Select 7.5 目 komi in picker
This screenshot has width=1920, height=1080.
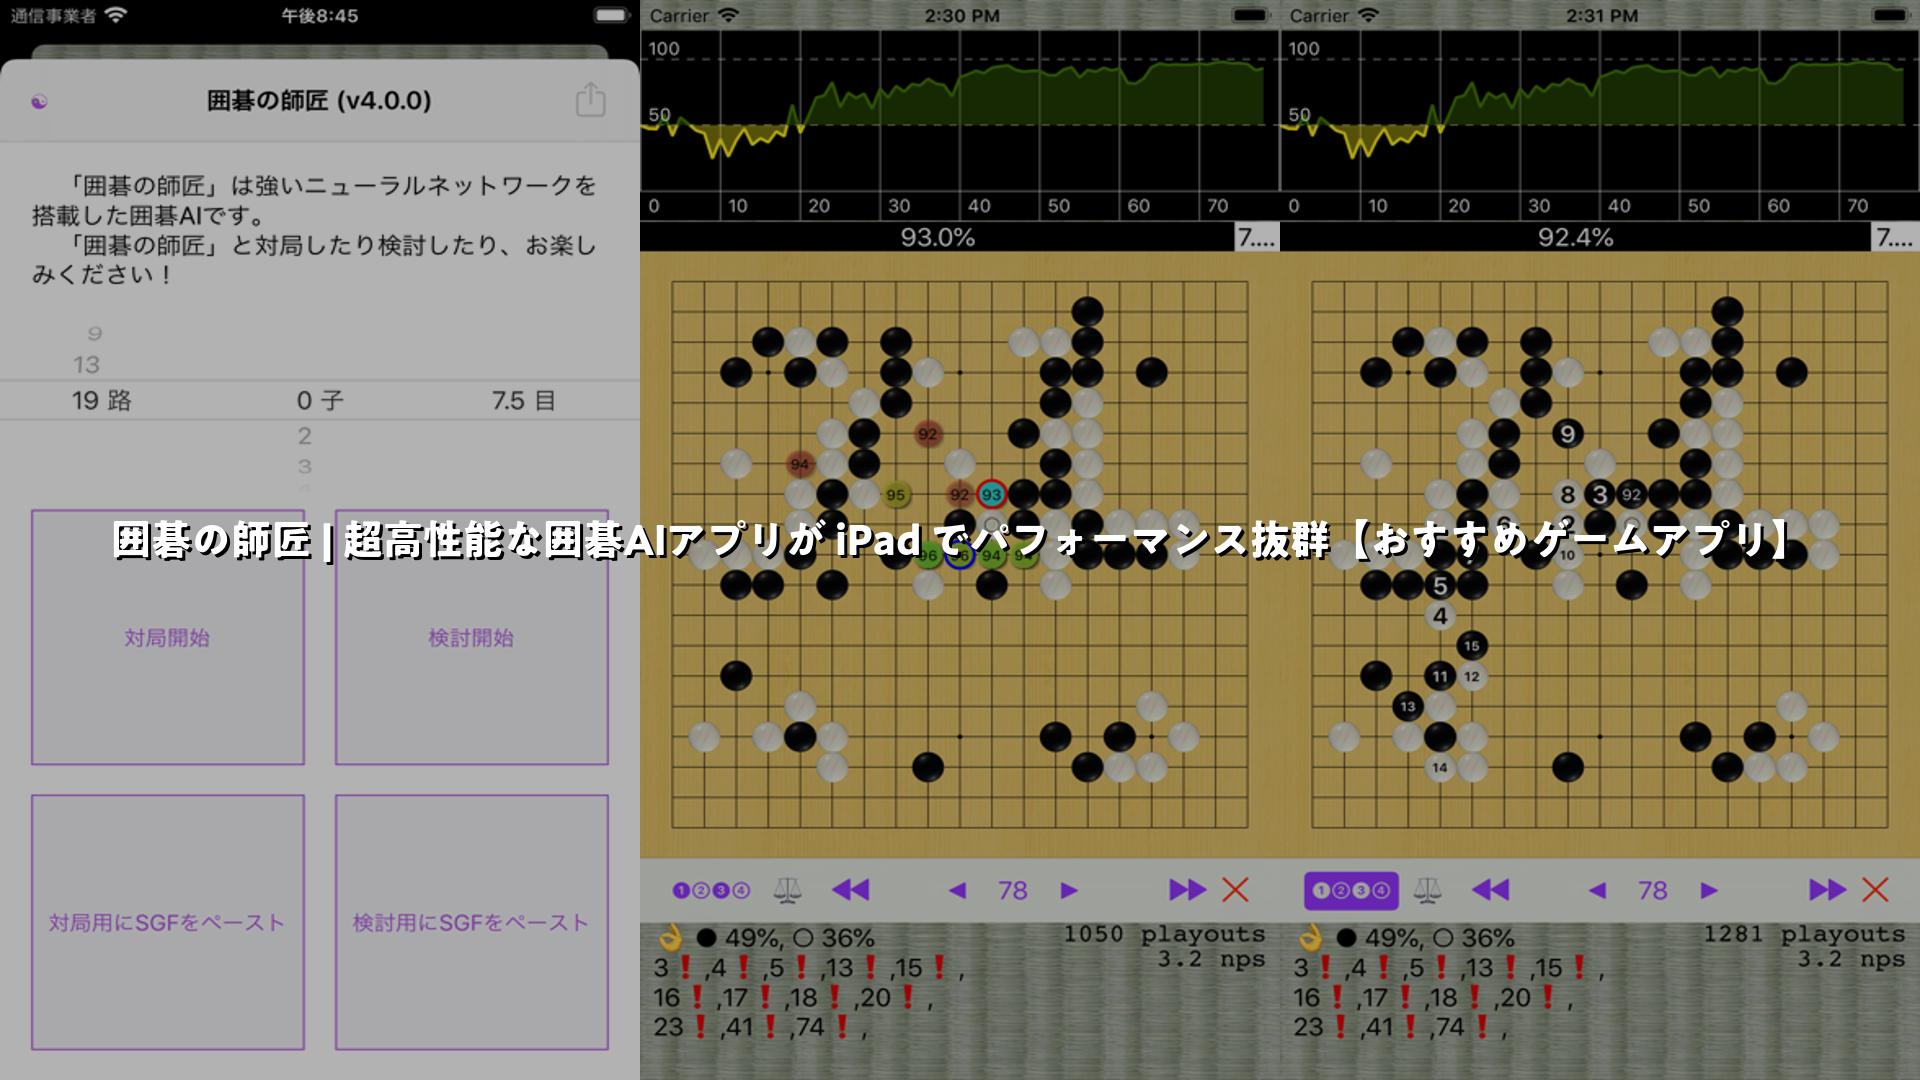click(x=523, y=401)
